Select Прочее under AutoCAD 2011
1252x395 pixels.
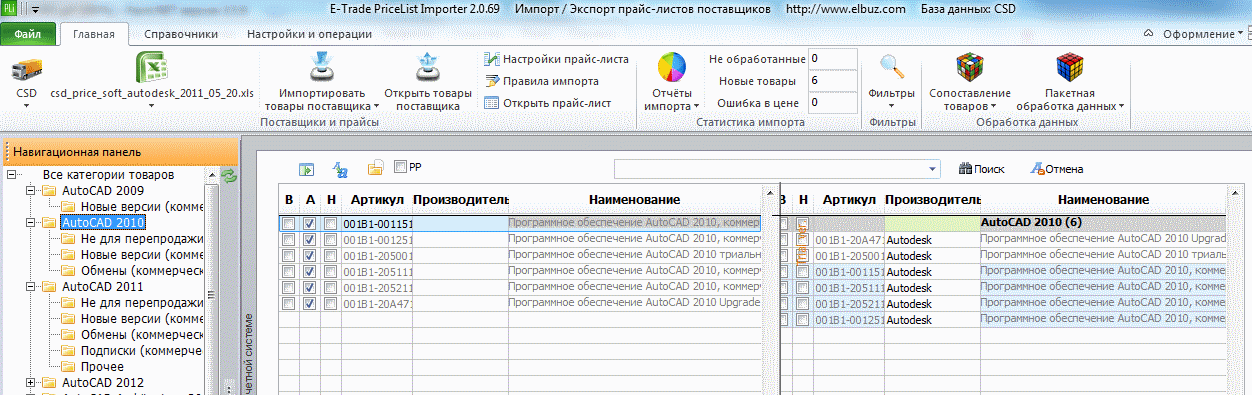(x=101, y=366)
